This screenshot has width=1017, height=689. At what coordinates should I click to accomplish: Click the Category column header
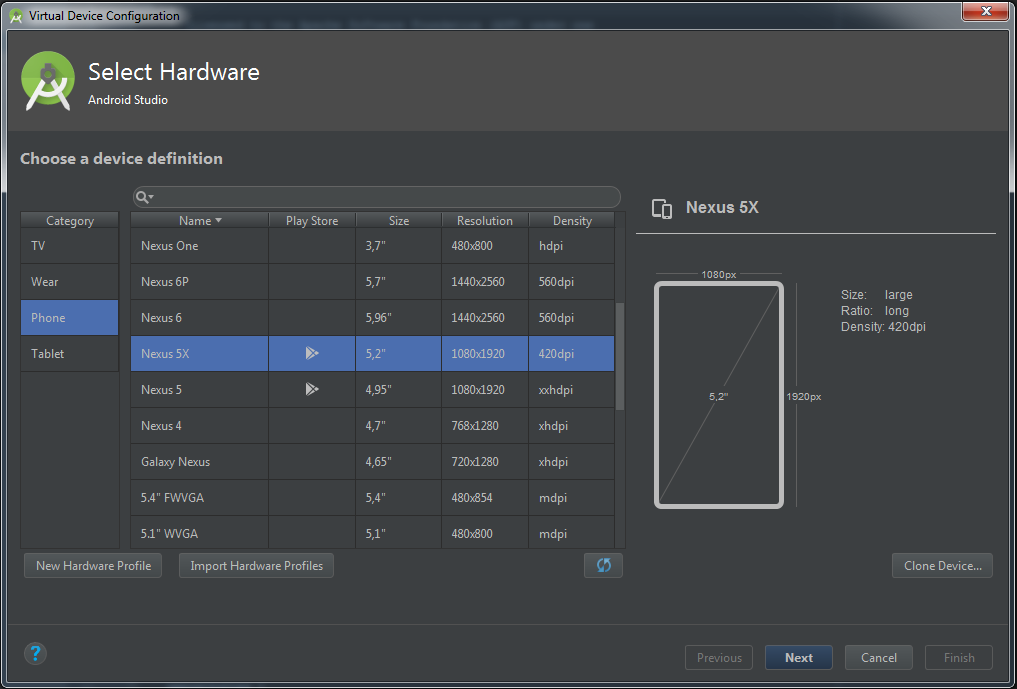[69, 221]
